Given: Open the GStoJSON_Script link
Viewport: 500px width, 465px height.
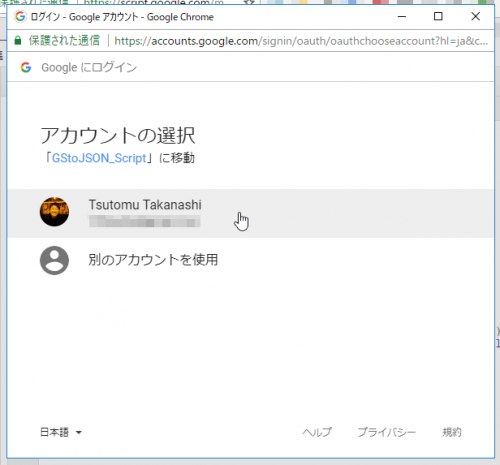Looking at the screenshot, I should [99, 158].
